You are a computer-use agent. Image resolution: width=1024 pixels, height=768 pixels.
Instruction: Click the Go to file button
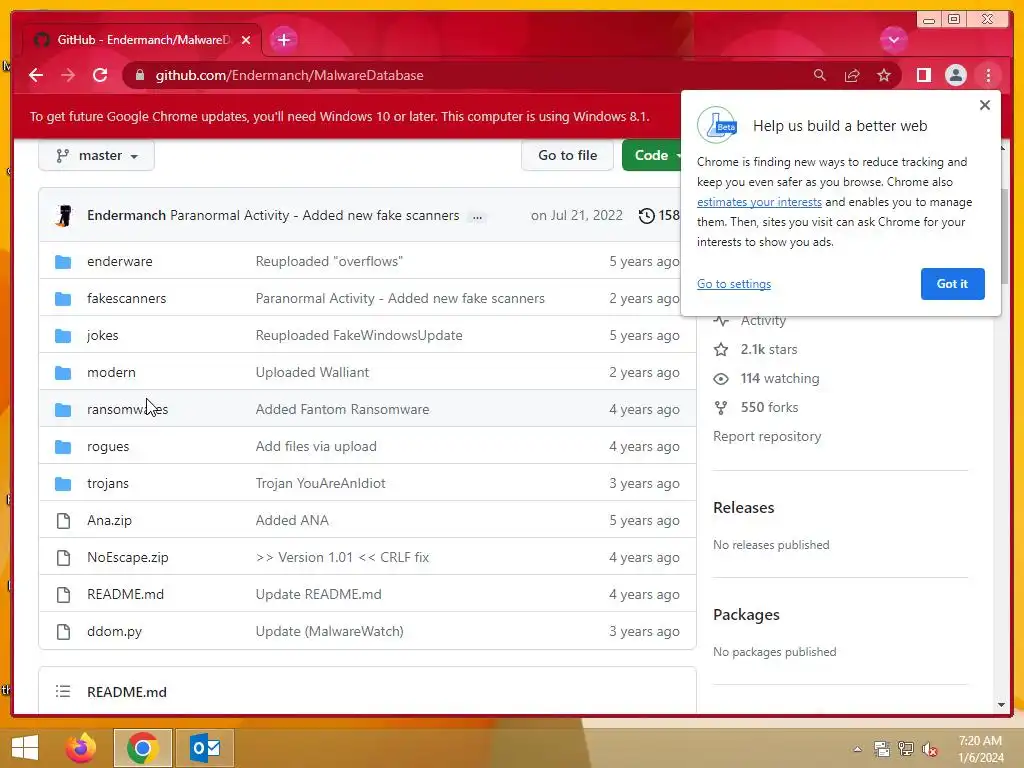click(567, 155)
